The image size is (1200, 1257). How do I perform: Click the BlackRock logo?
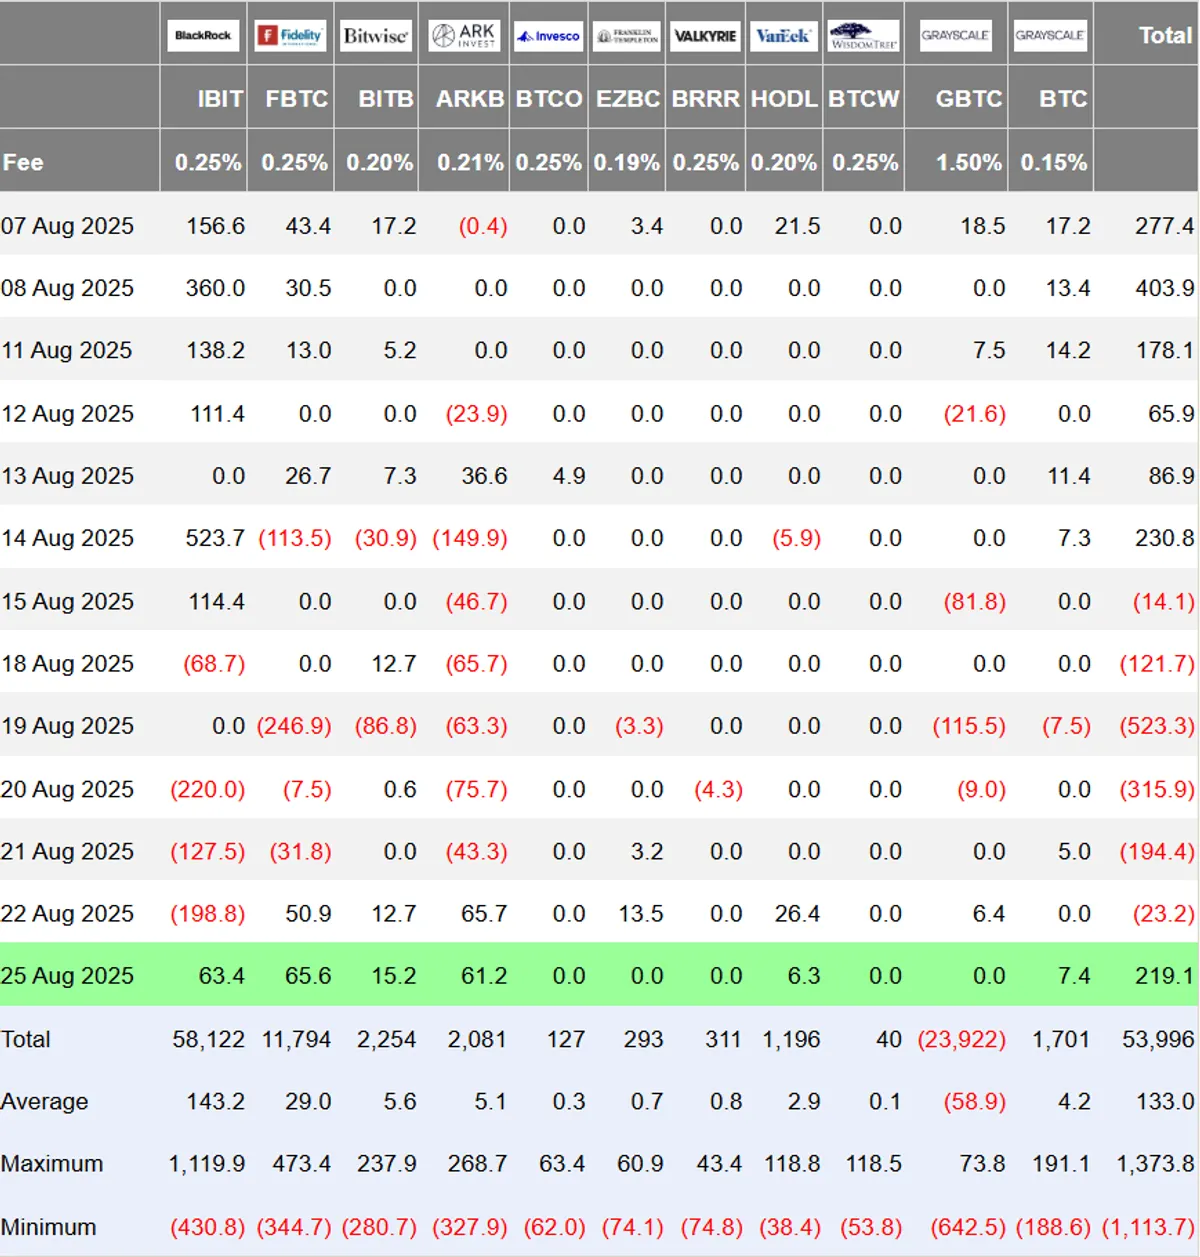point(203,35)
